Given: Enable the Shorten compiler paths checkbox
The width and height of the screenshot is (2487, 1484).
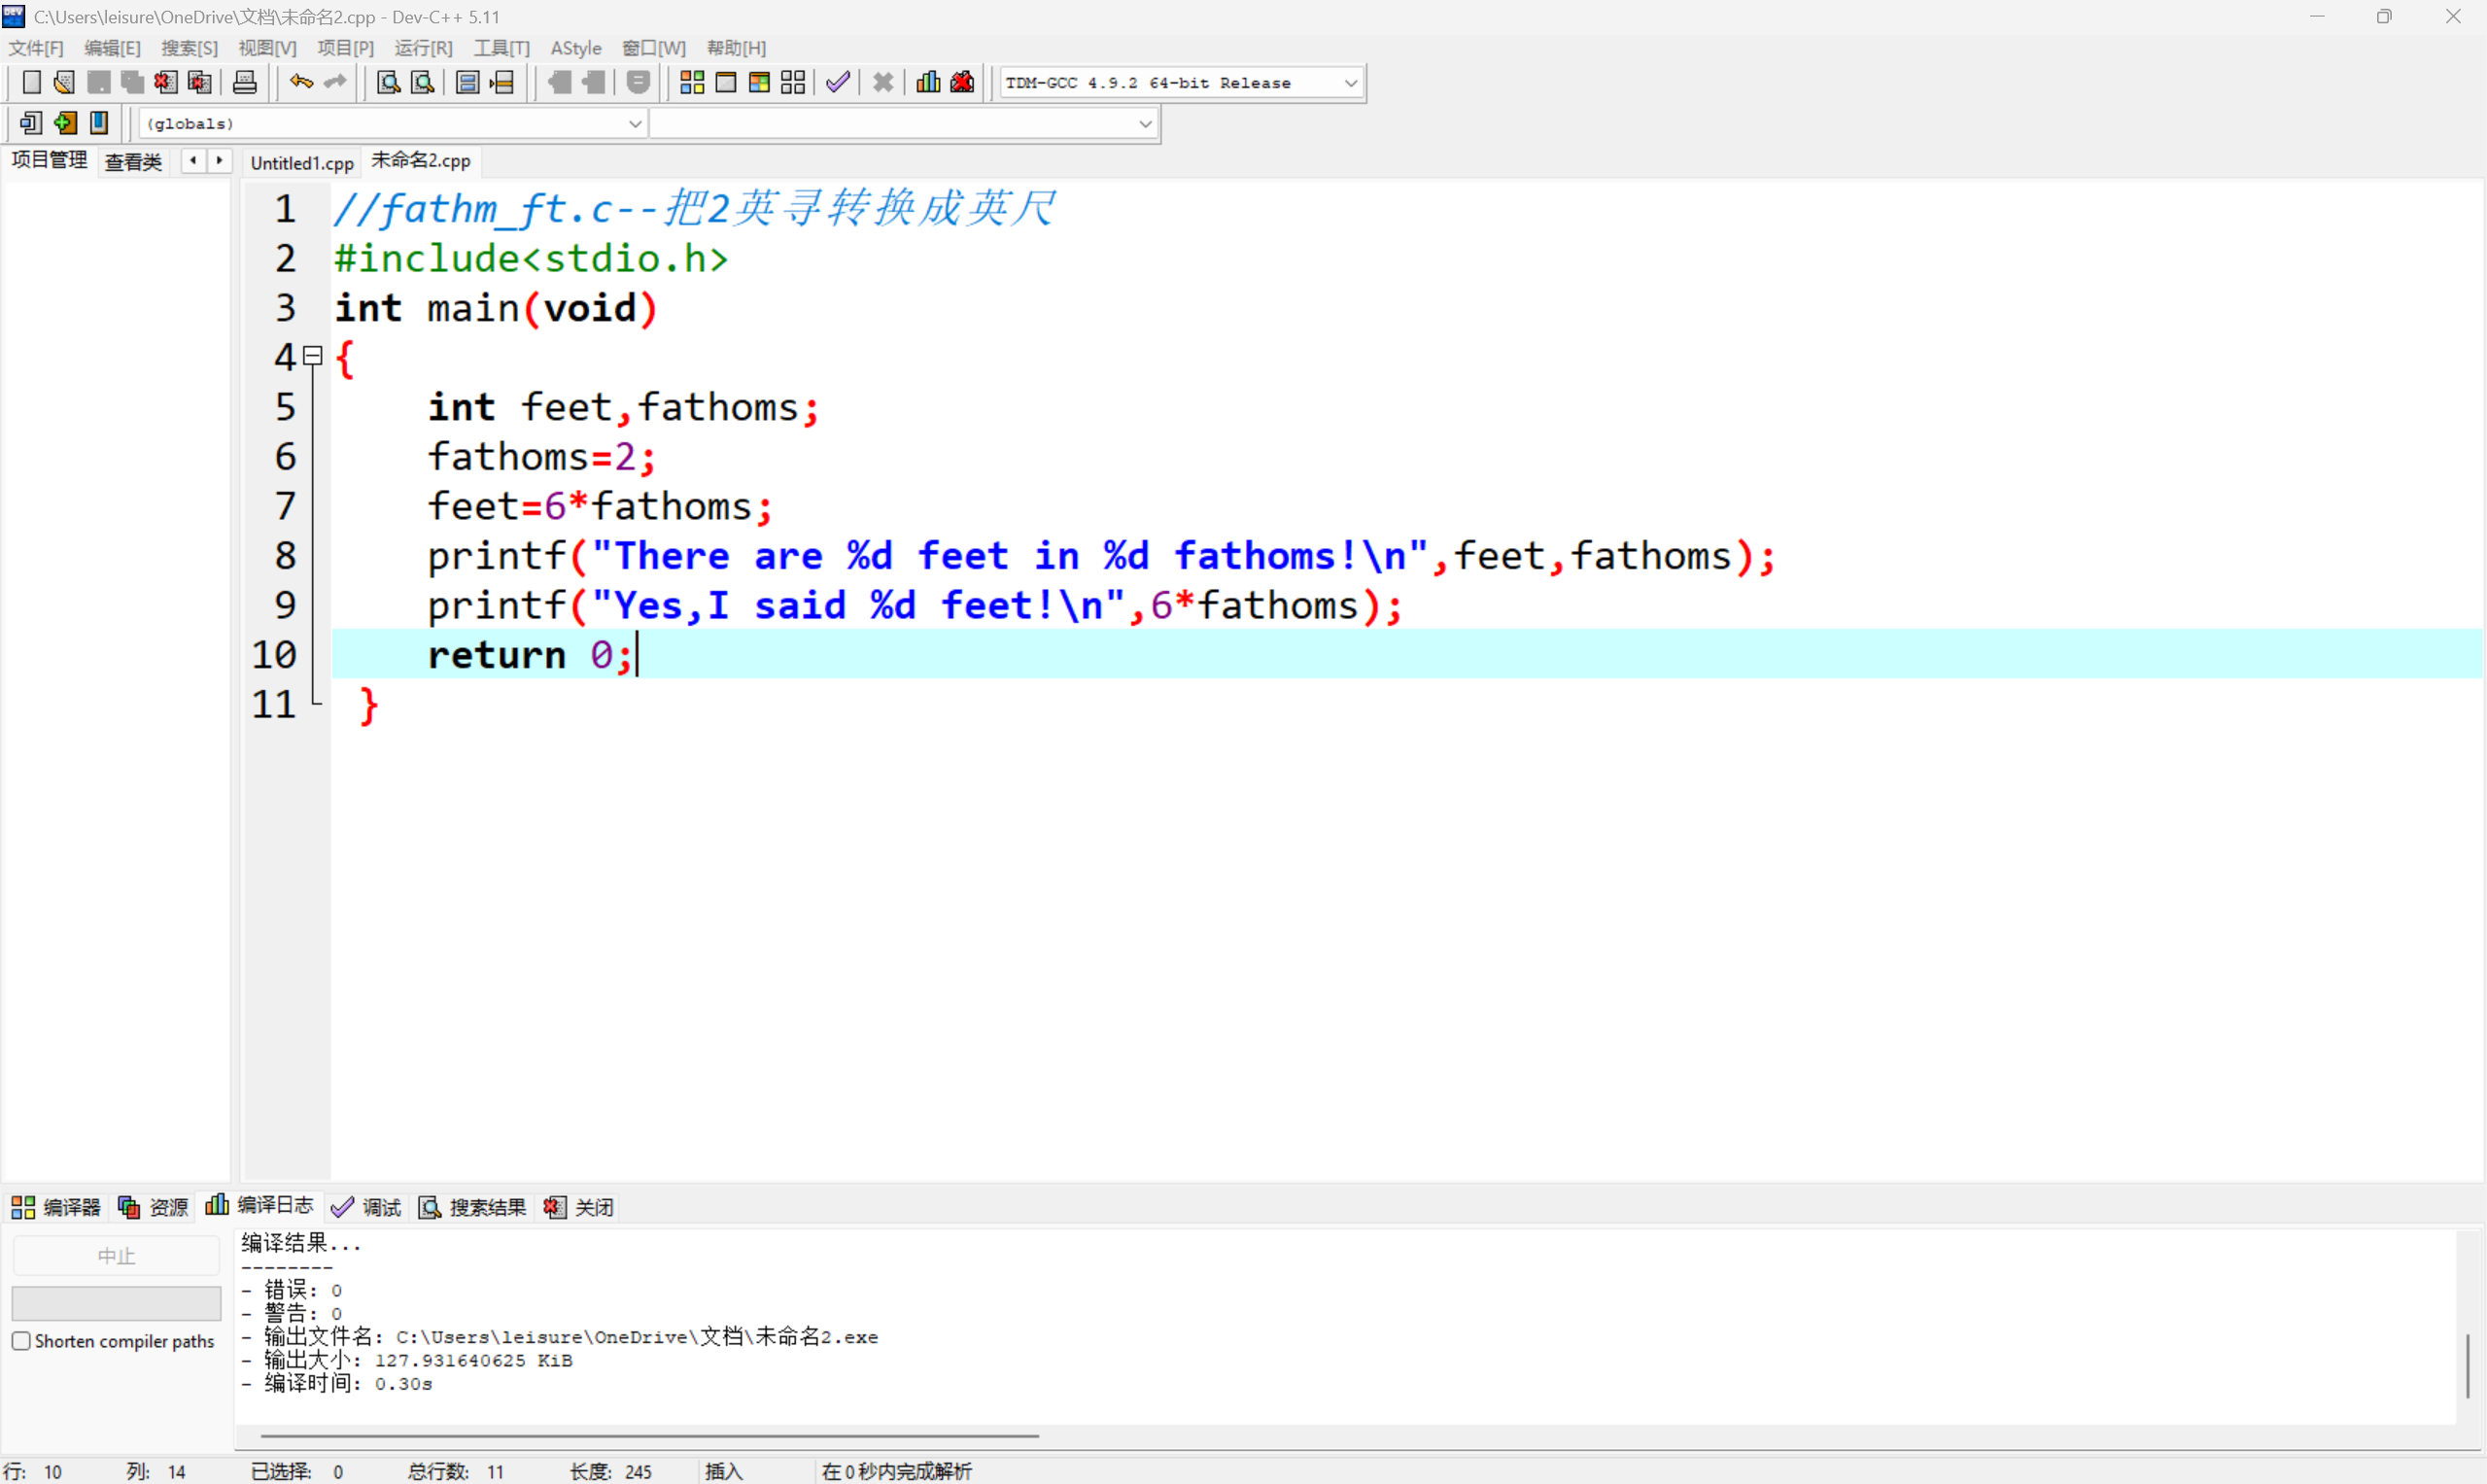Looking at the screenshot, I should [x=21, y=1340].
